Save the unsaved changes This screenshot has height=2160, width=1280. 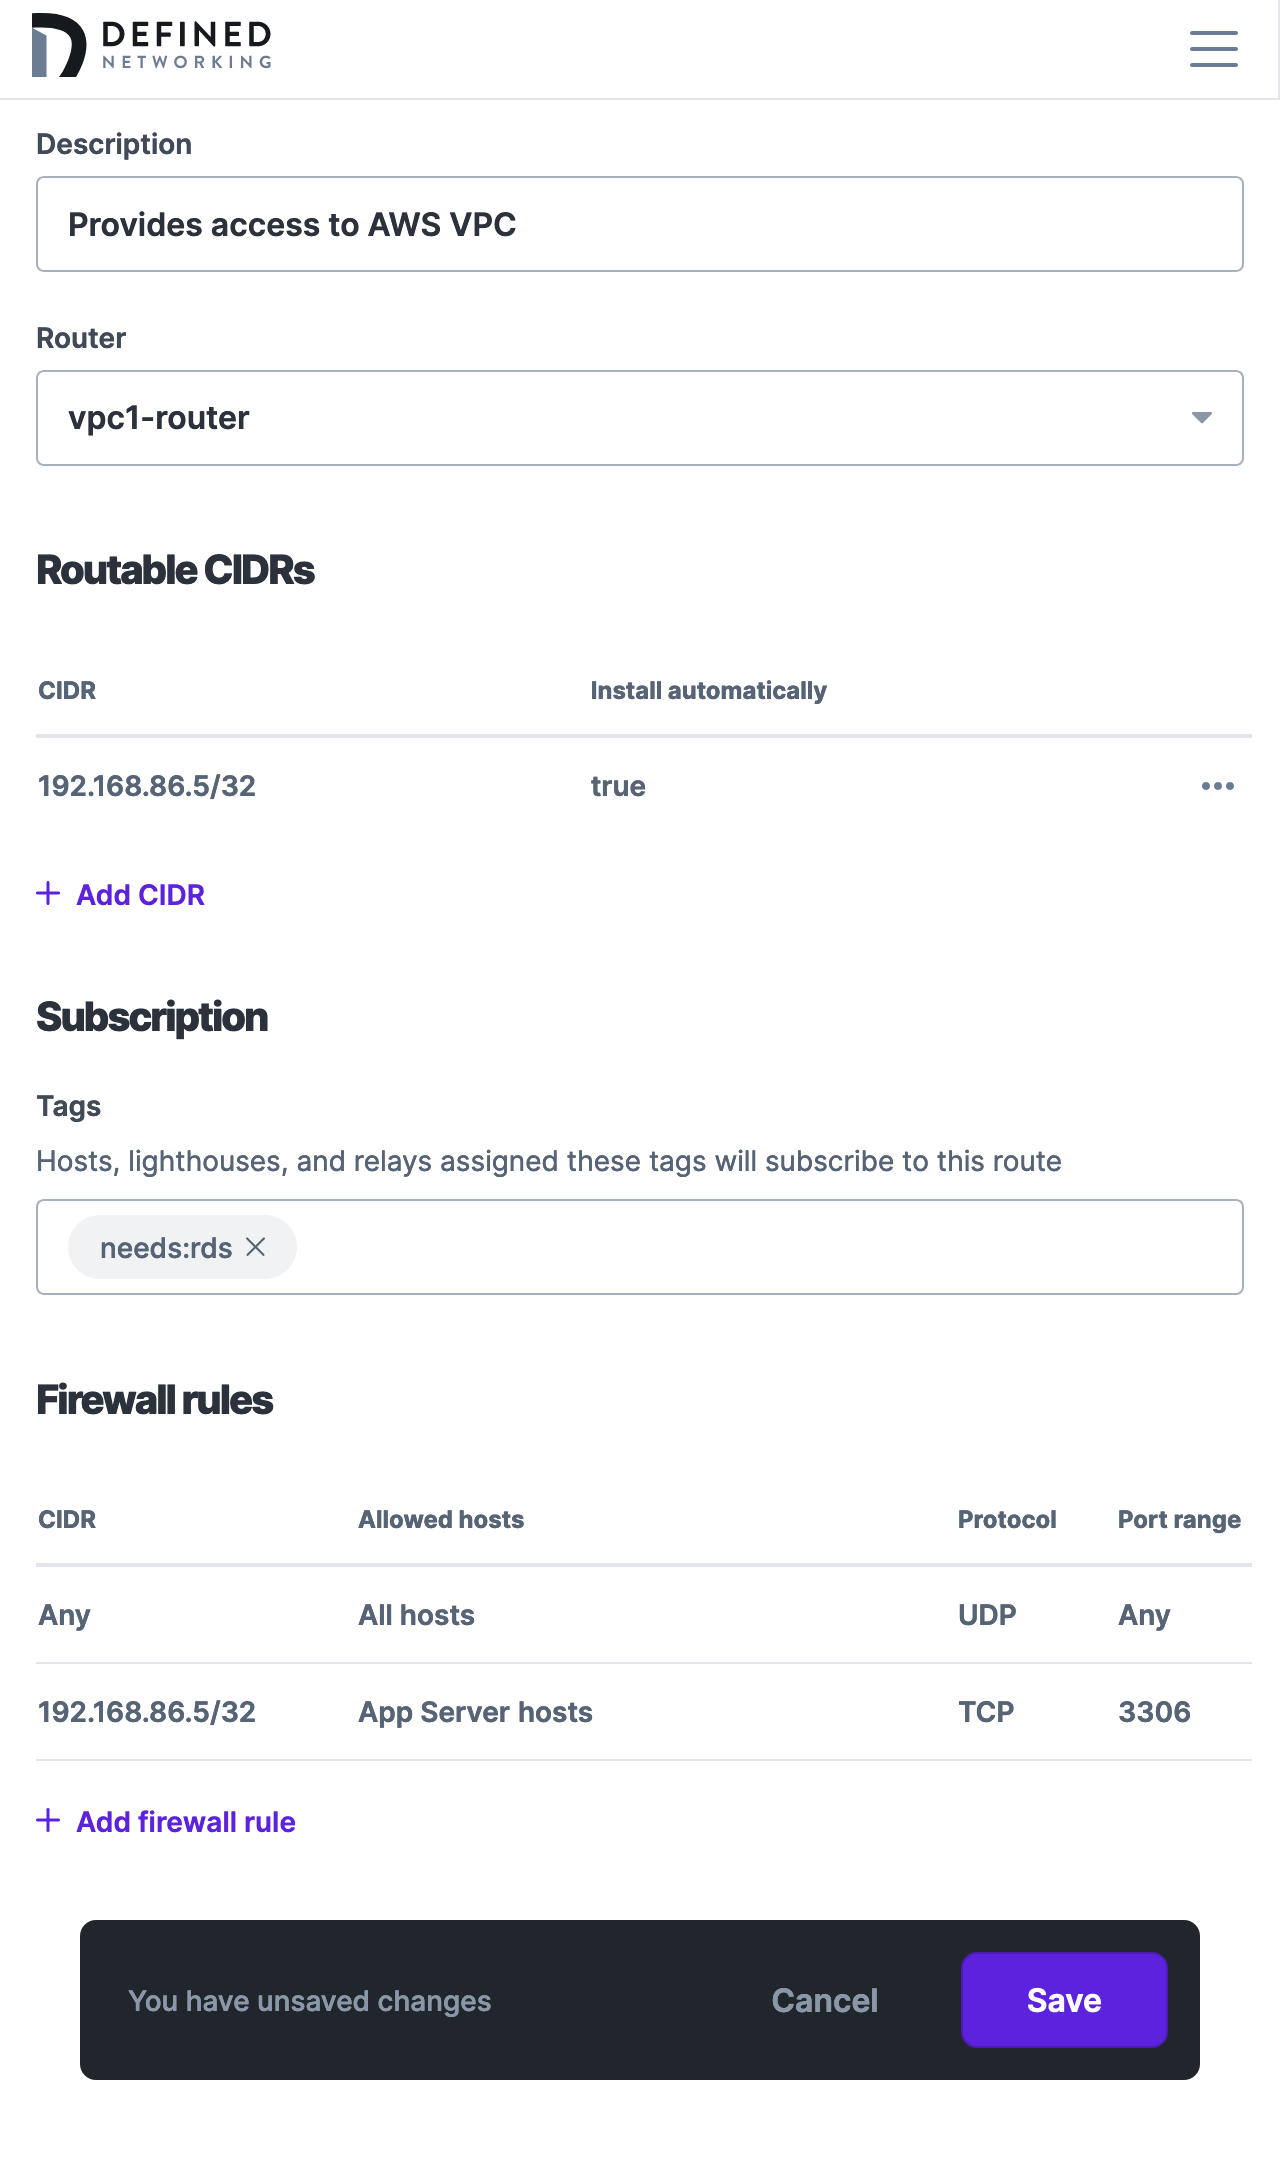point(1063,2000)
